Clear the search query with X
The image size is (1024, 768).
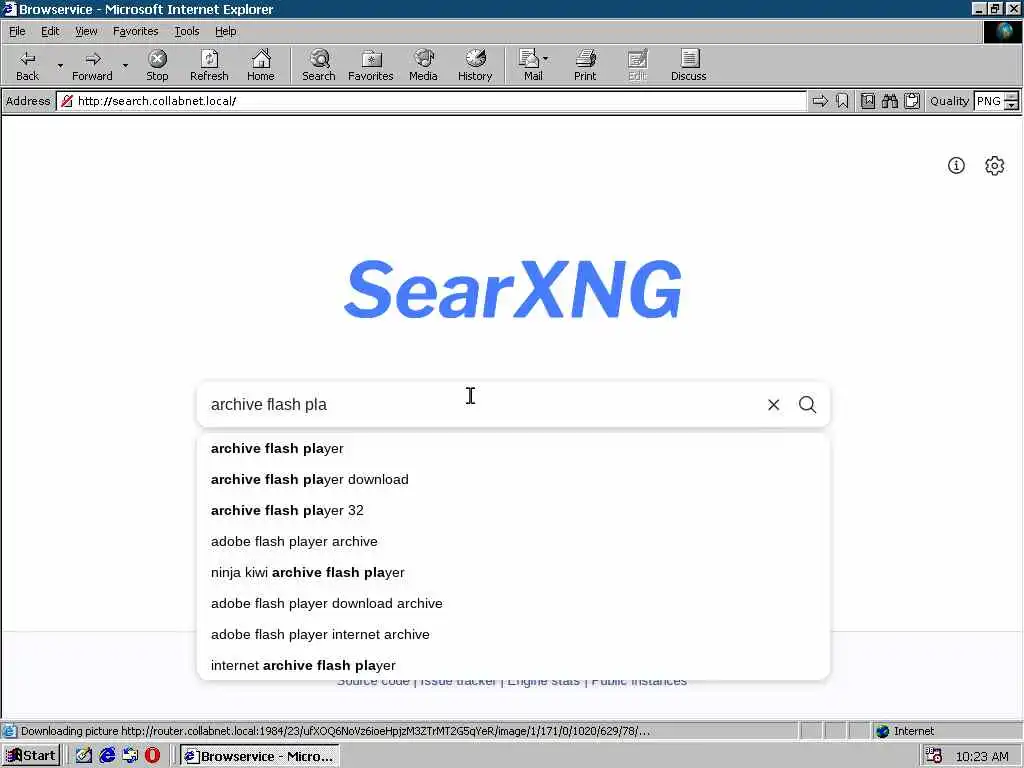point(773,405)
